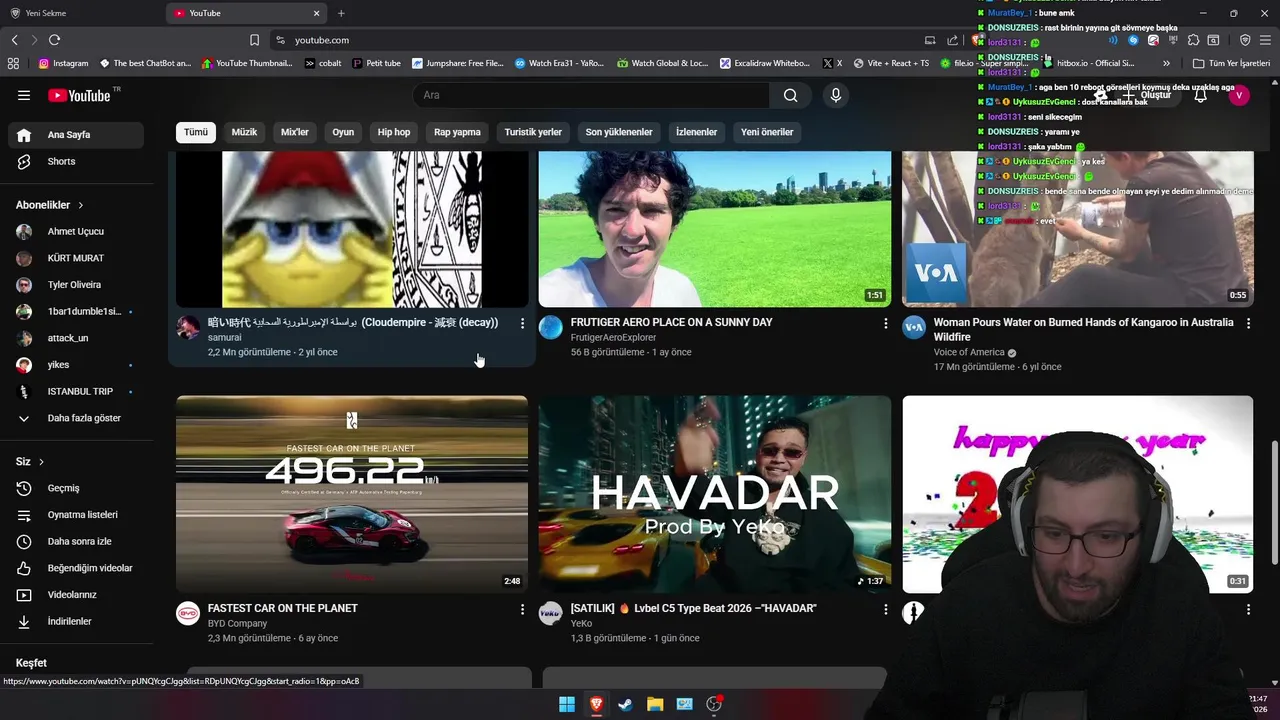Open options for FASTEST CAR video
The image size is (1280, 720).
click(x=522, y=609)
